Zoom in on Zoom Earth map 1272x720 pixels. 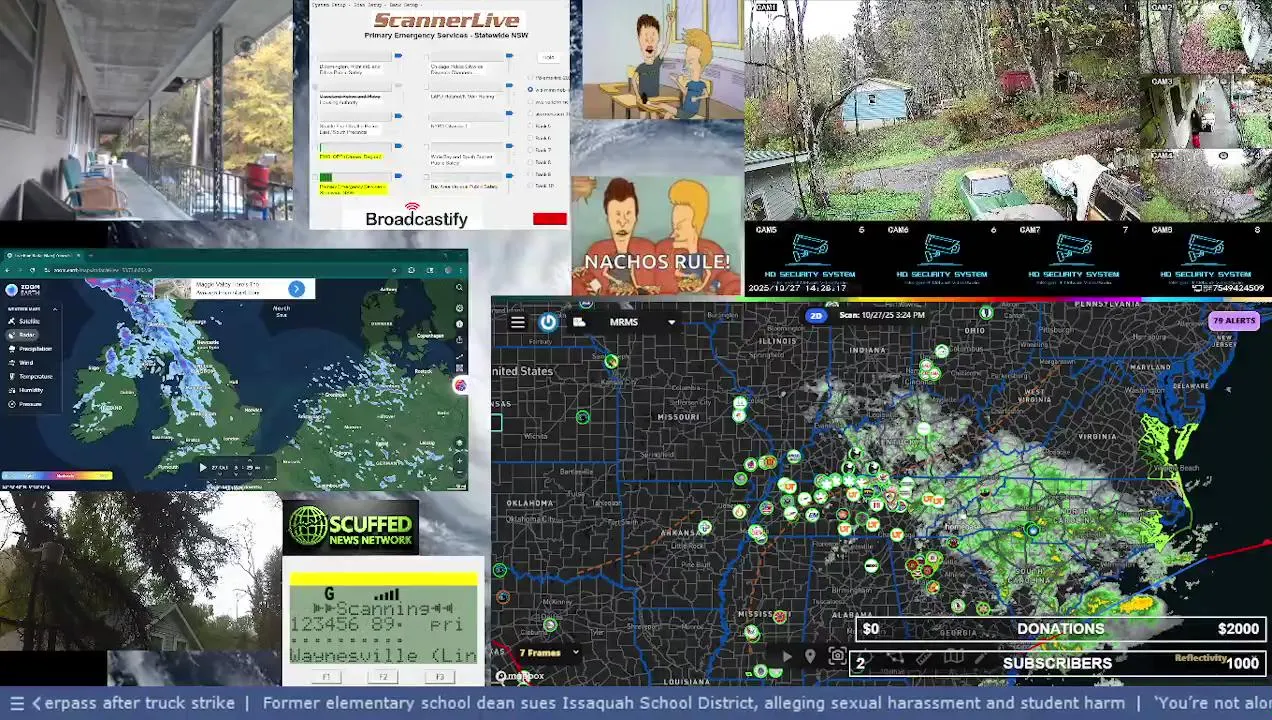pyautogui.click(x=459, y=461)
